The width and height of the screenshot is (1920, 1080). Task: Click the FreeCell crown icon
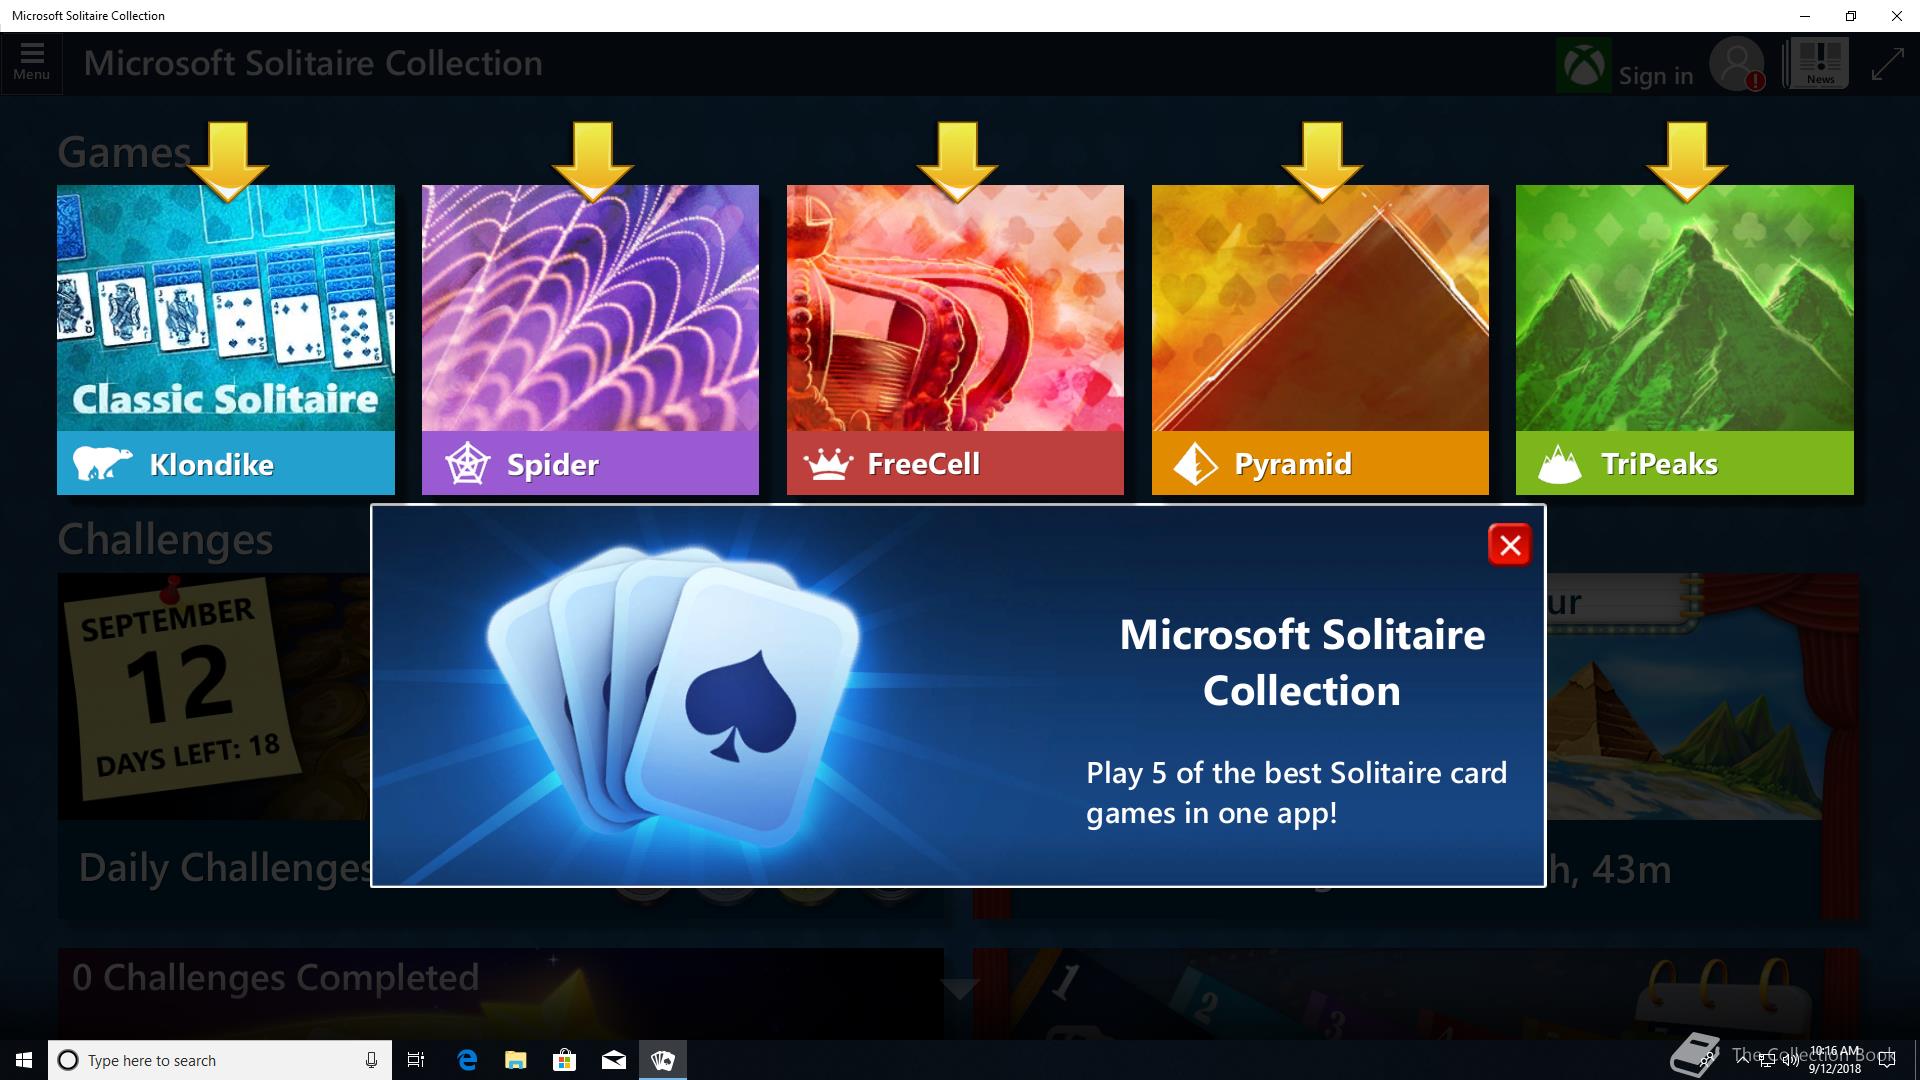(x=828, y=464)
